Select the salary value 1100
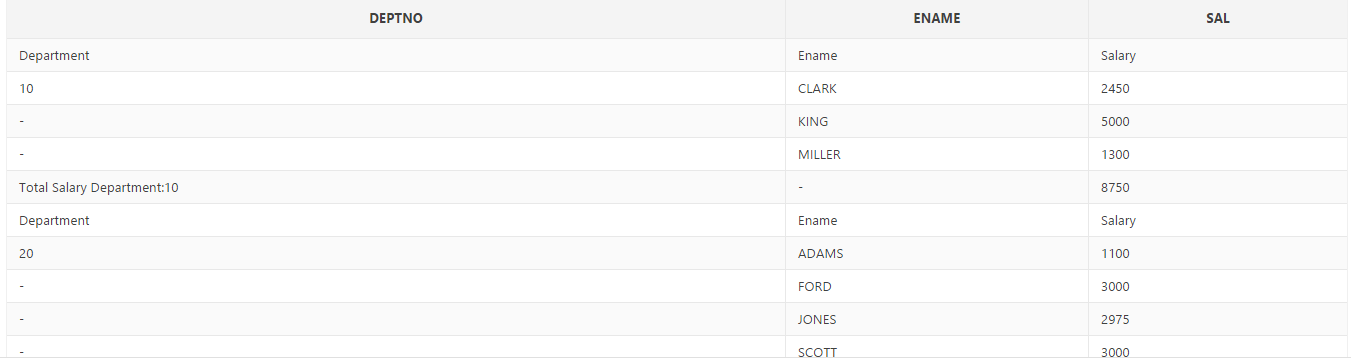Viewport: 1351px width, 362px height. click(x=1217, y=253)
